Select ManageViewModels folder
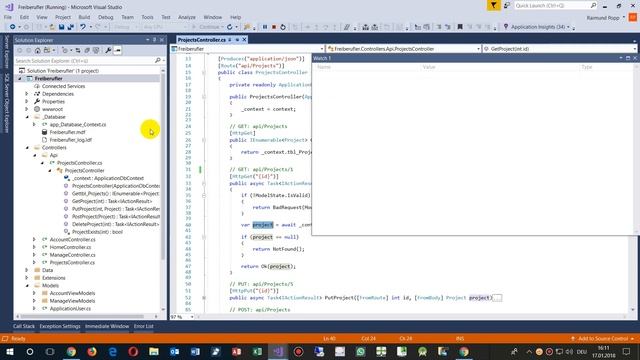 click(x=72, y=301)
